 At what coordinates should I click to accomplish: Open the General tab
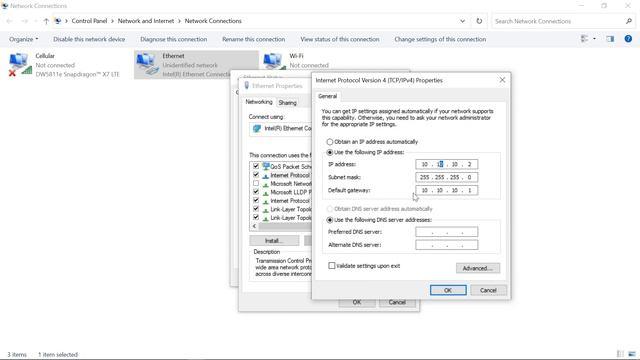coord(327,96)
